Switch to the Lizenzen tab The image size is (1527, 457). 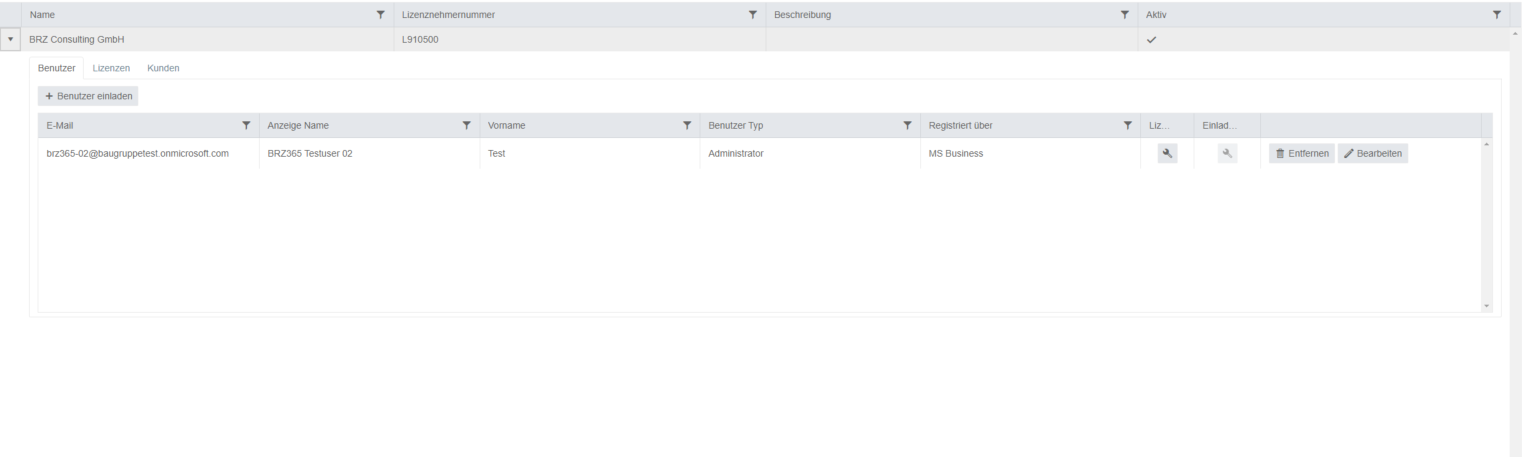click(111, 68)
